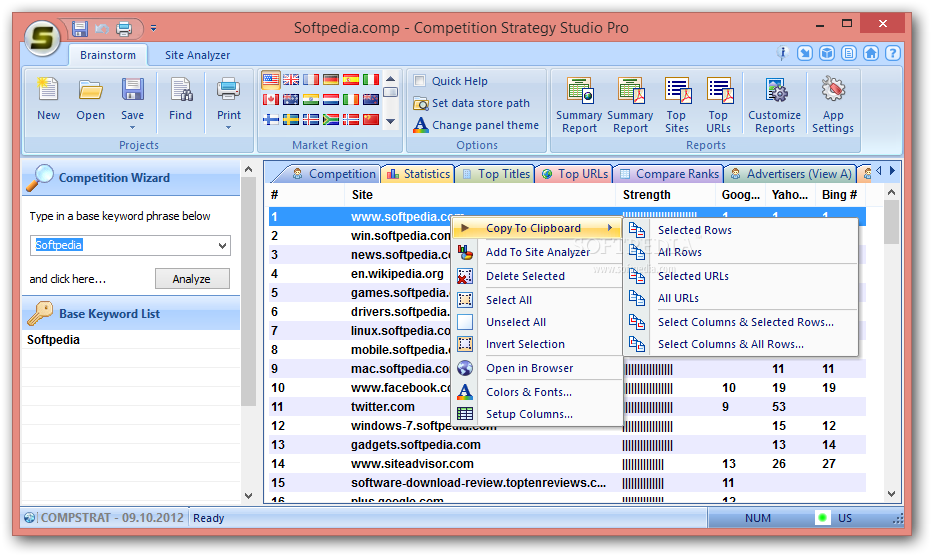Switch to the Statistics tab
The height and width of the screenshot is (556, 932).
click(x=418, y=174)
